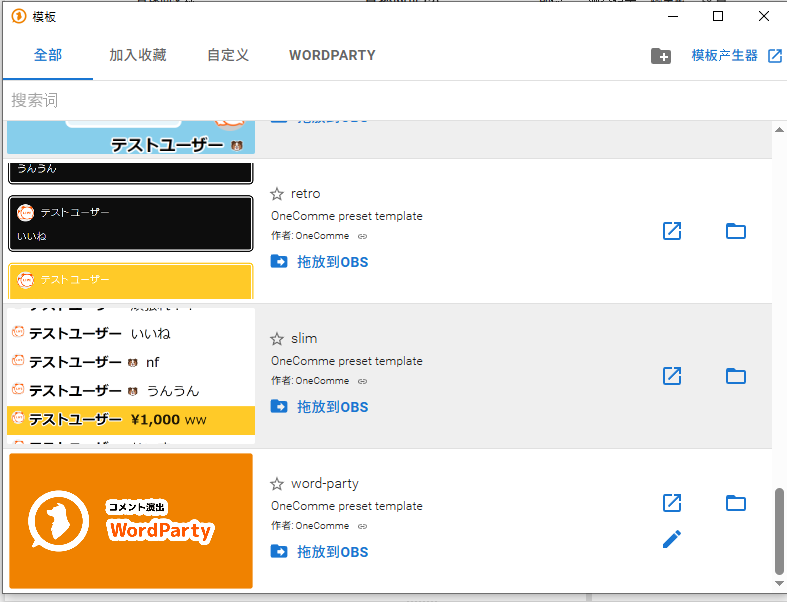Edit word-party template with pencil icon
This screenshot has height=602, width=787.
coord(672,539)
